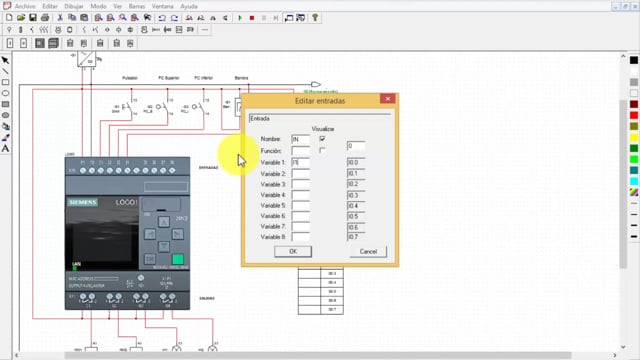Viewport: 640px width, 360px height.
Task: Open the Dibujar menu
Action: click(x=73, y=6)
